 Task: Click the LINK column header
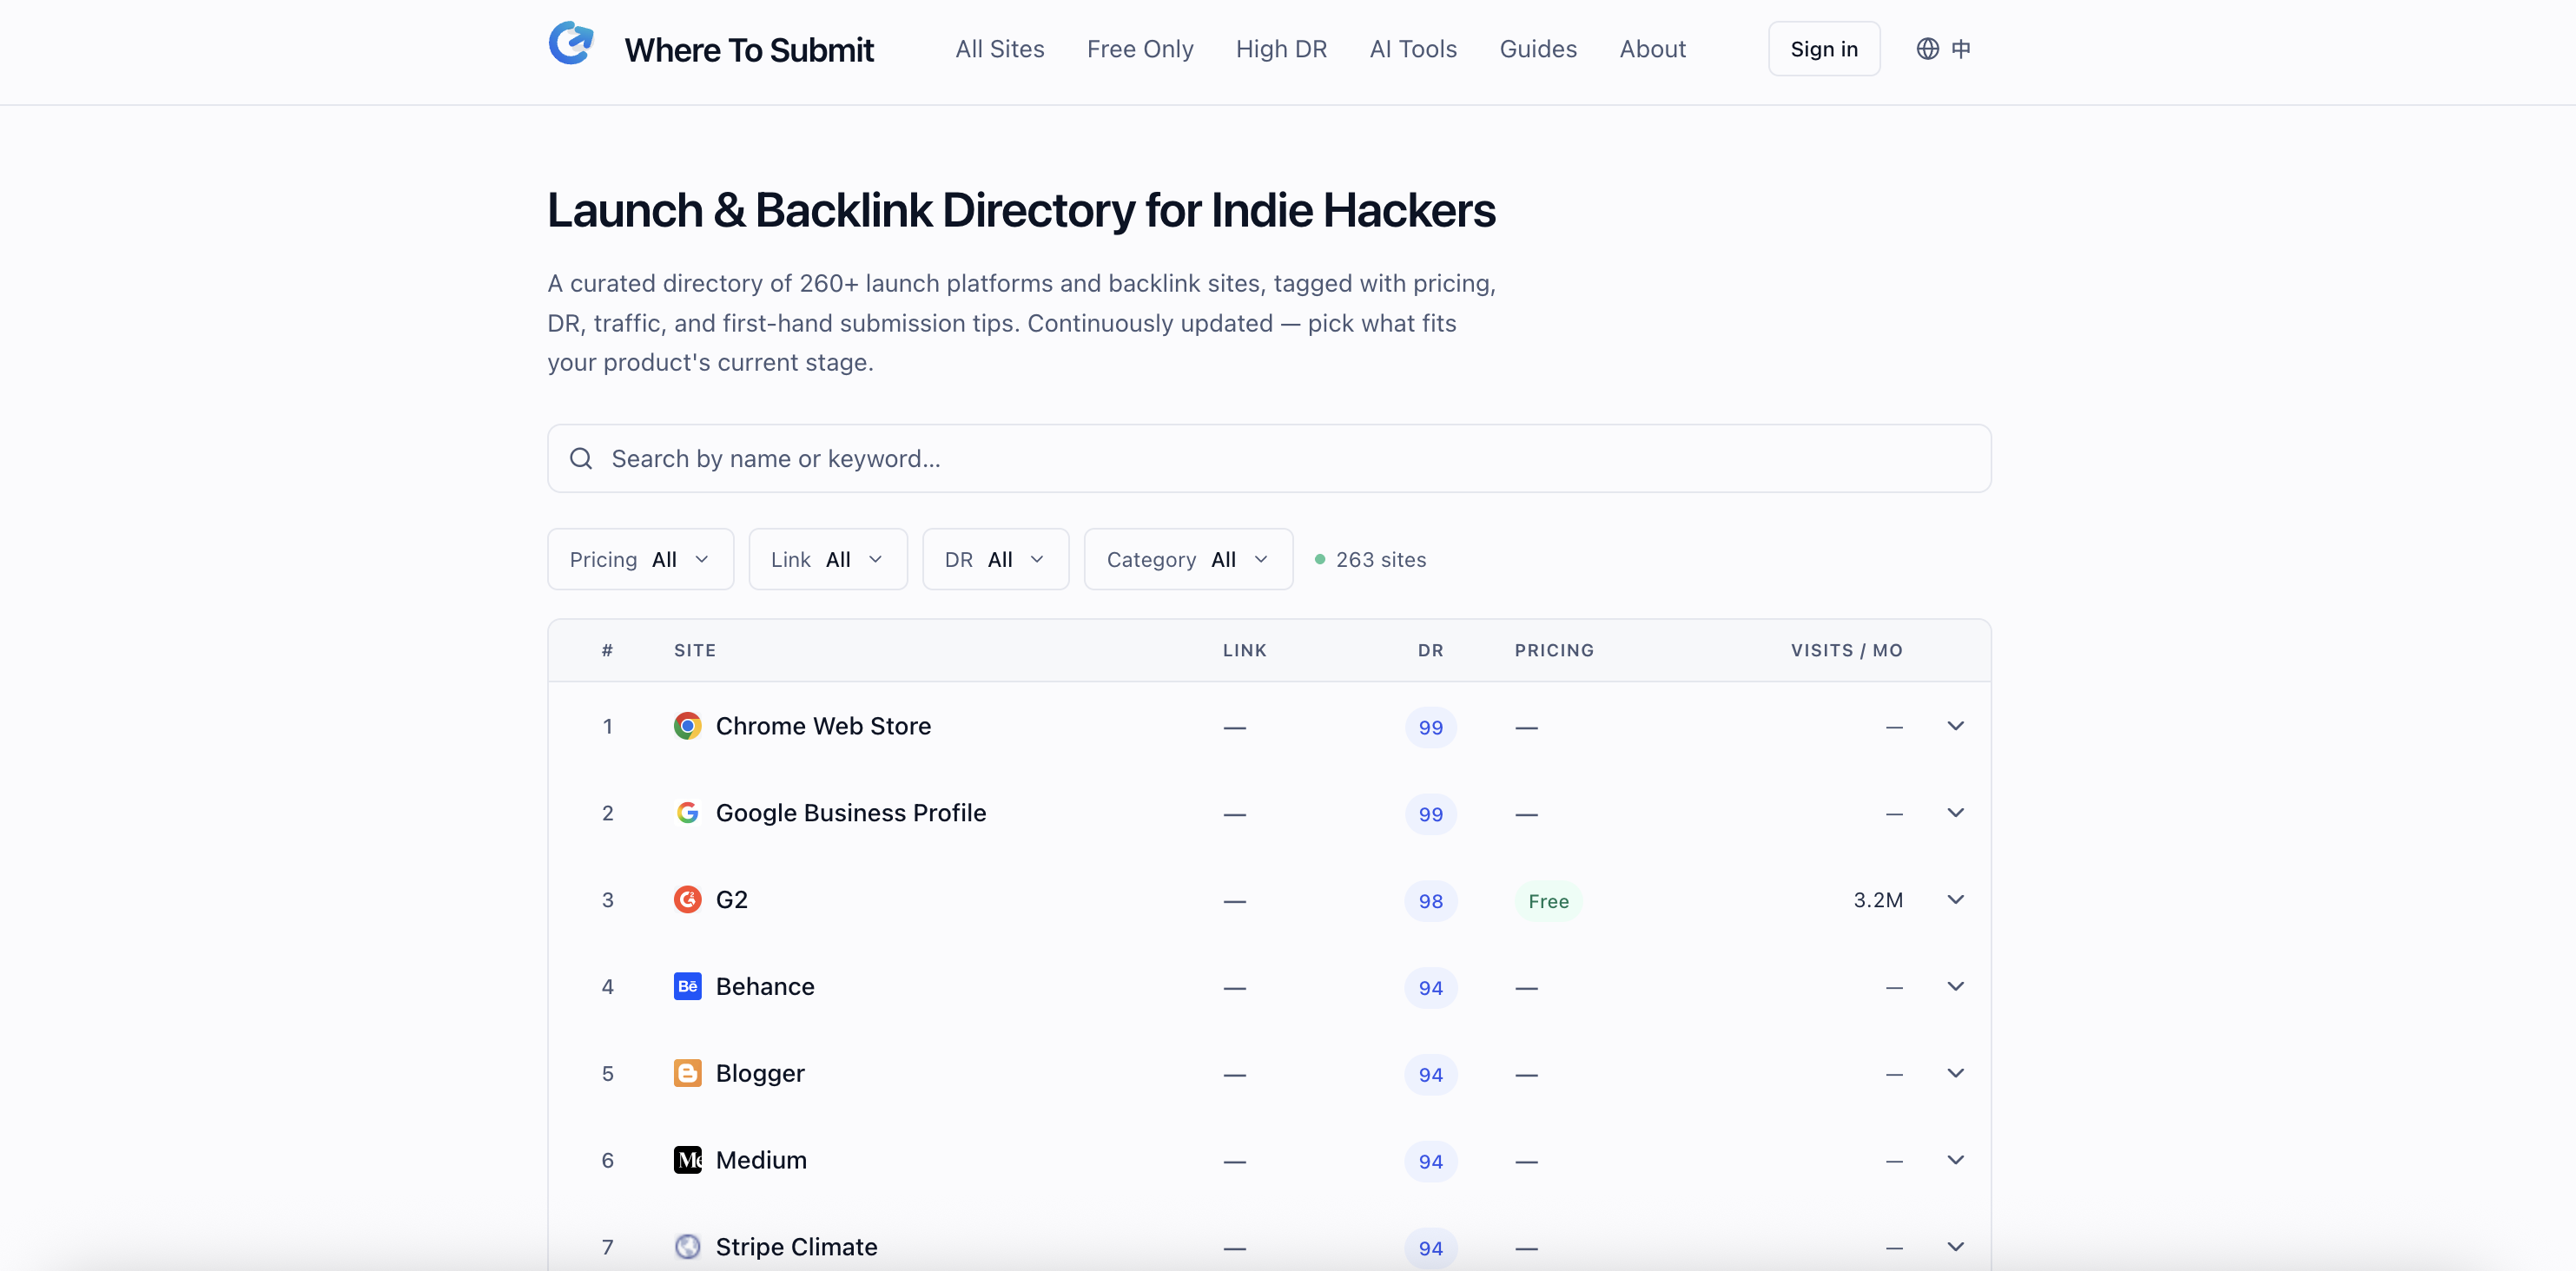1245,650
